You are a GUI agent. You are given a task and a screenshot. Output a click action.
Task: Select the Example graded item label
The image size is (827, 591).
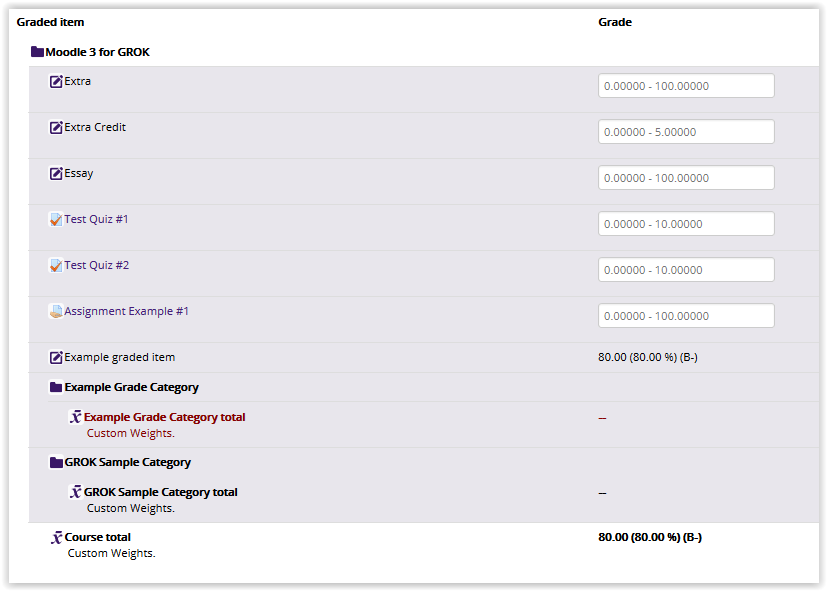pos(120,357)
